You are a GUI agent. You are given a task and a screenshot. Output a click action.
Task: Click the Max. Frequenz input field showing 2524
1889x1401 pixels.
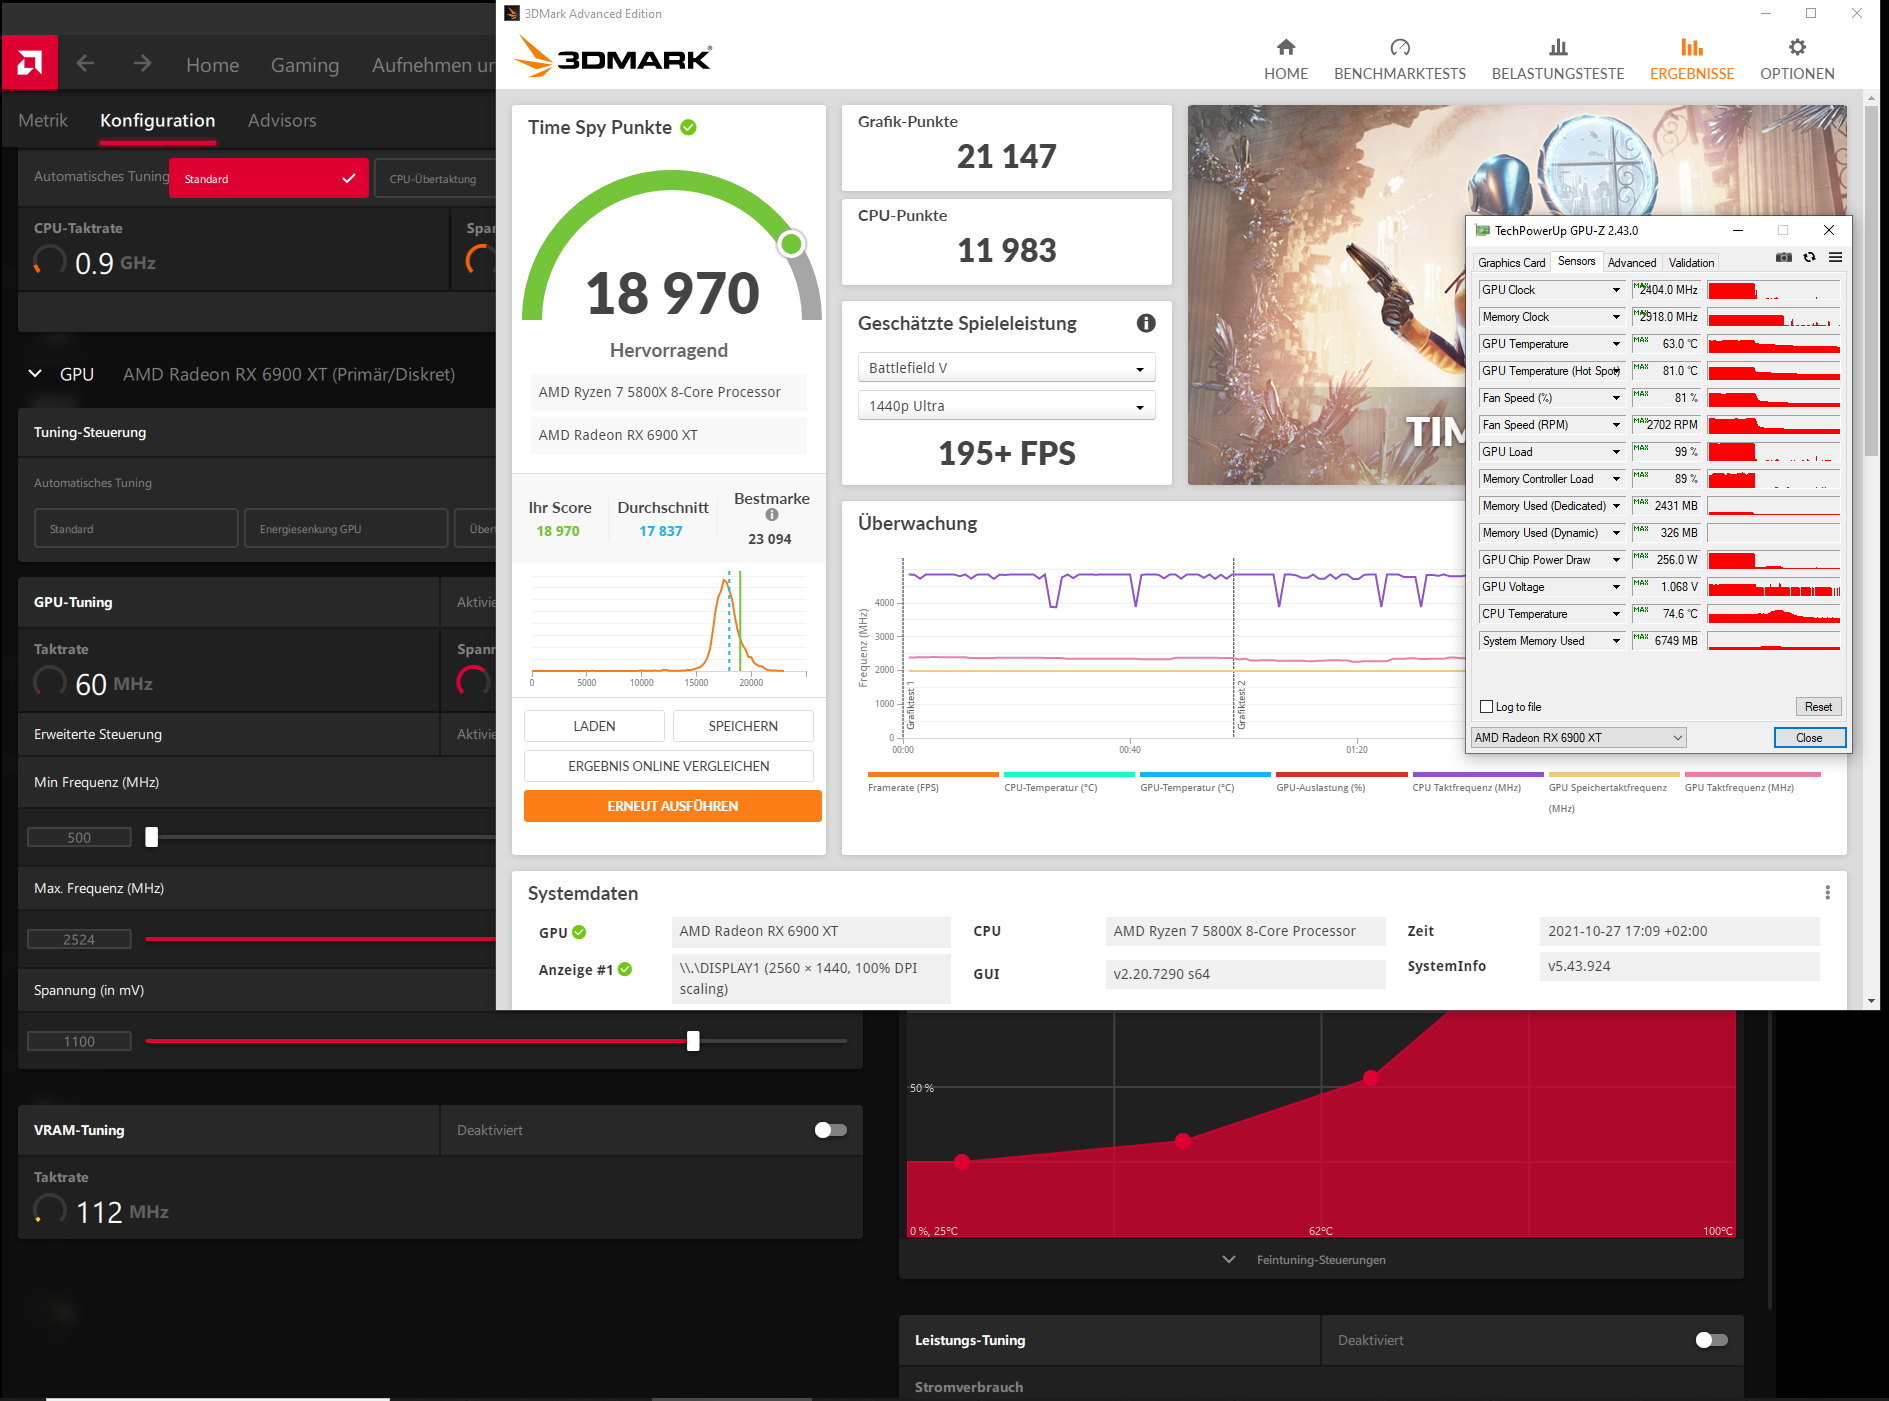coord(79,939)
